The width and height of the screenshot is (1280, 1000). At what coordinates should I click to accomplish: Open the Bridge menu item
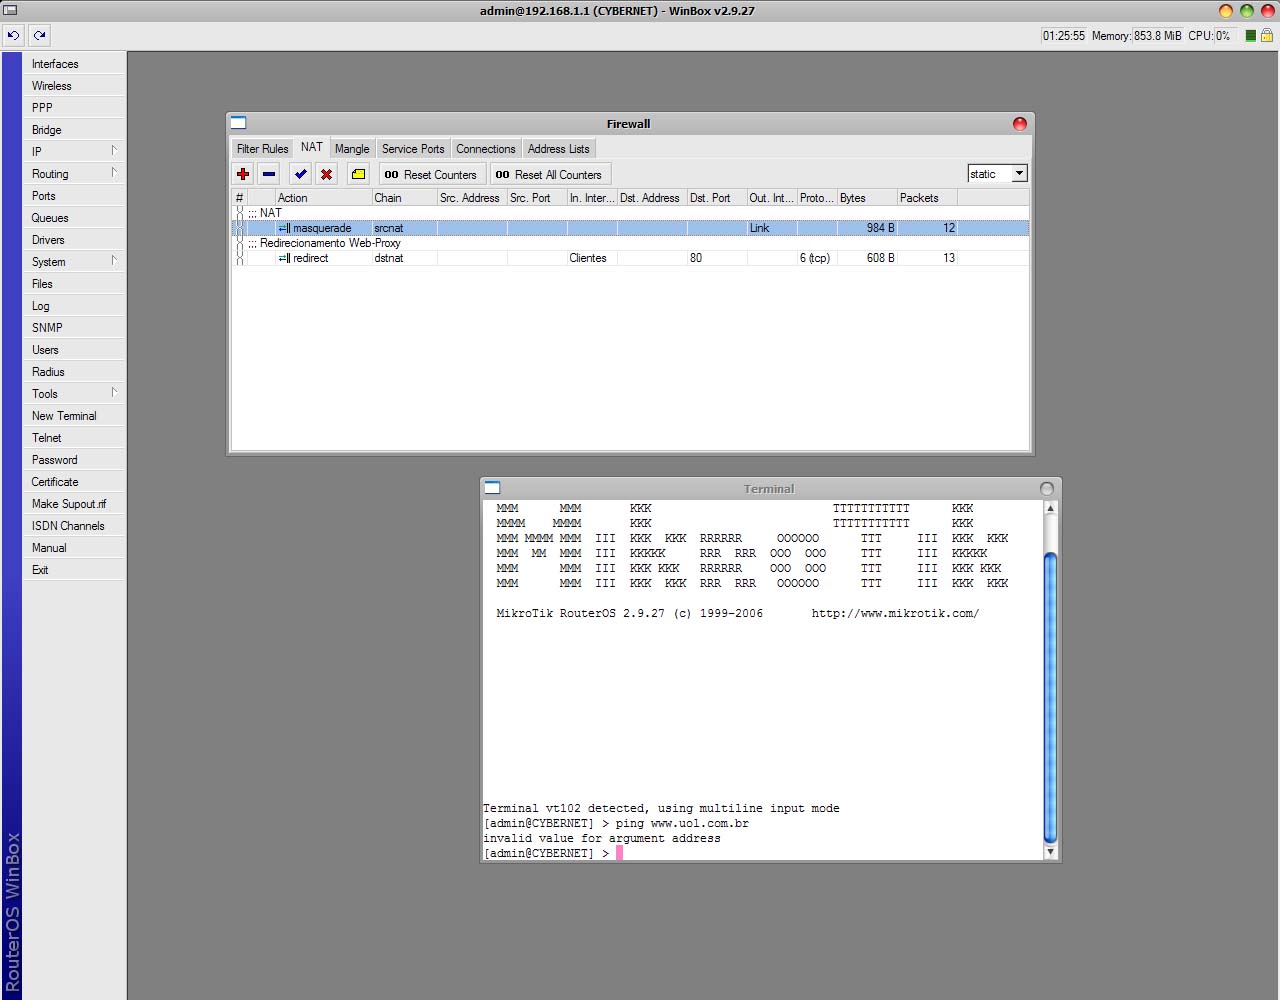(75, 130)
